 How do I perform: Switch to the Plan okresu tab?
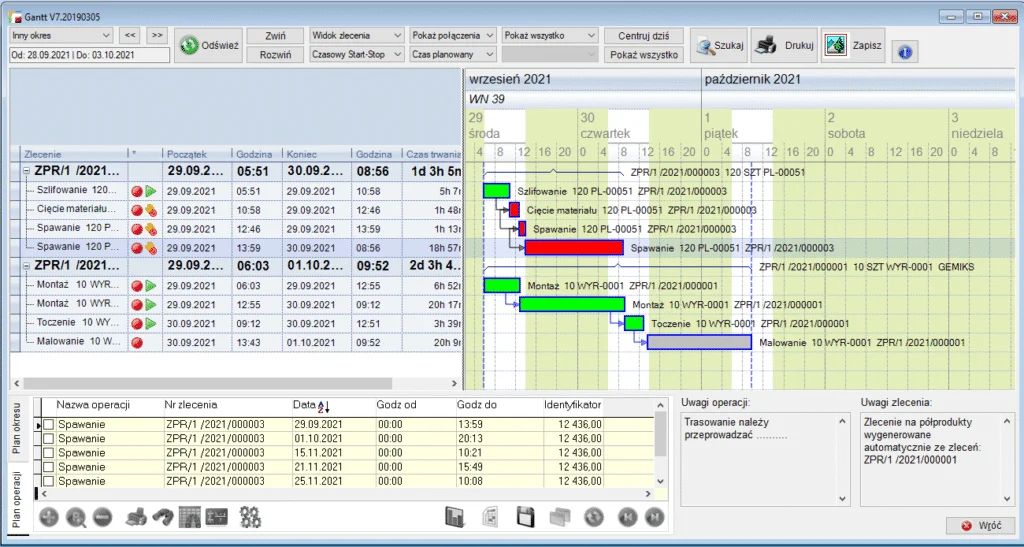16,428
